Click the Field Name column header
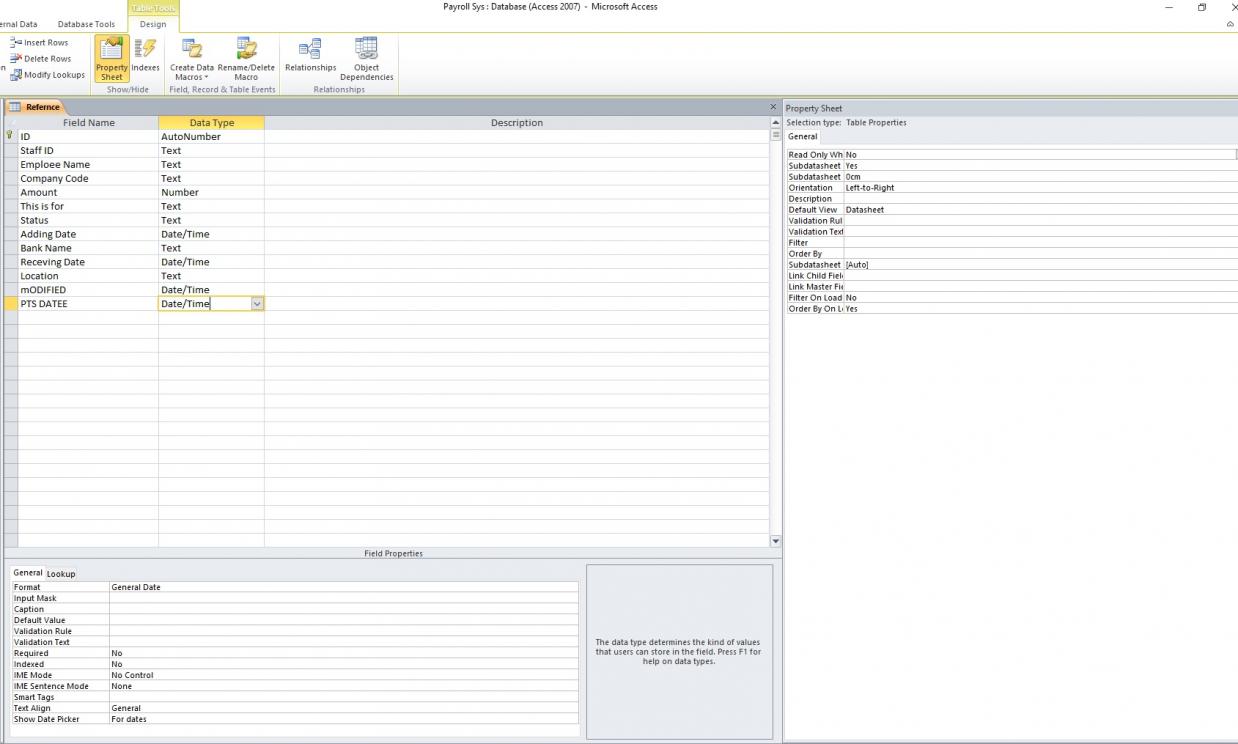Image resolution: width=1238 pixels, height=744 pixels. coord(88,123)
